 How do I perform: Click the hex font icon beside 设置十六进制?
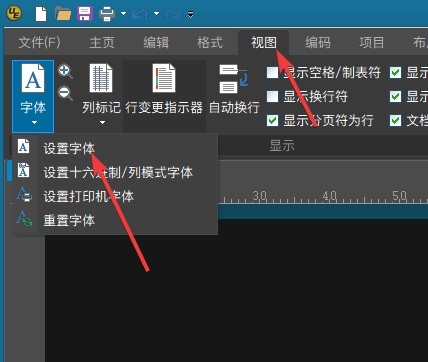pyautogui.click(x=23, y=170)
